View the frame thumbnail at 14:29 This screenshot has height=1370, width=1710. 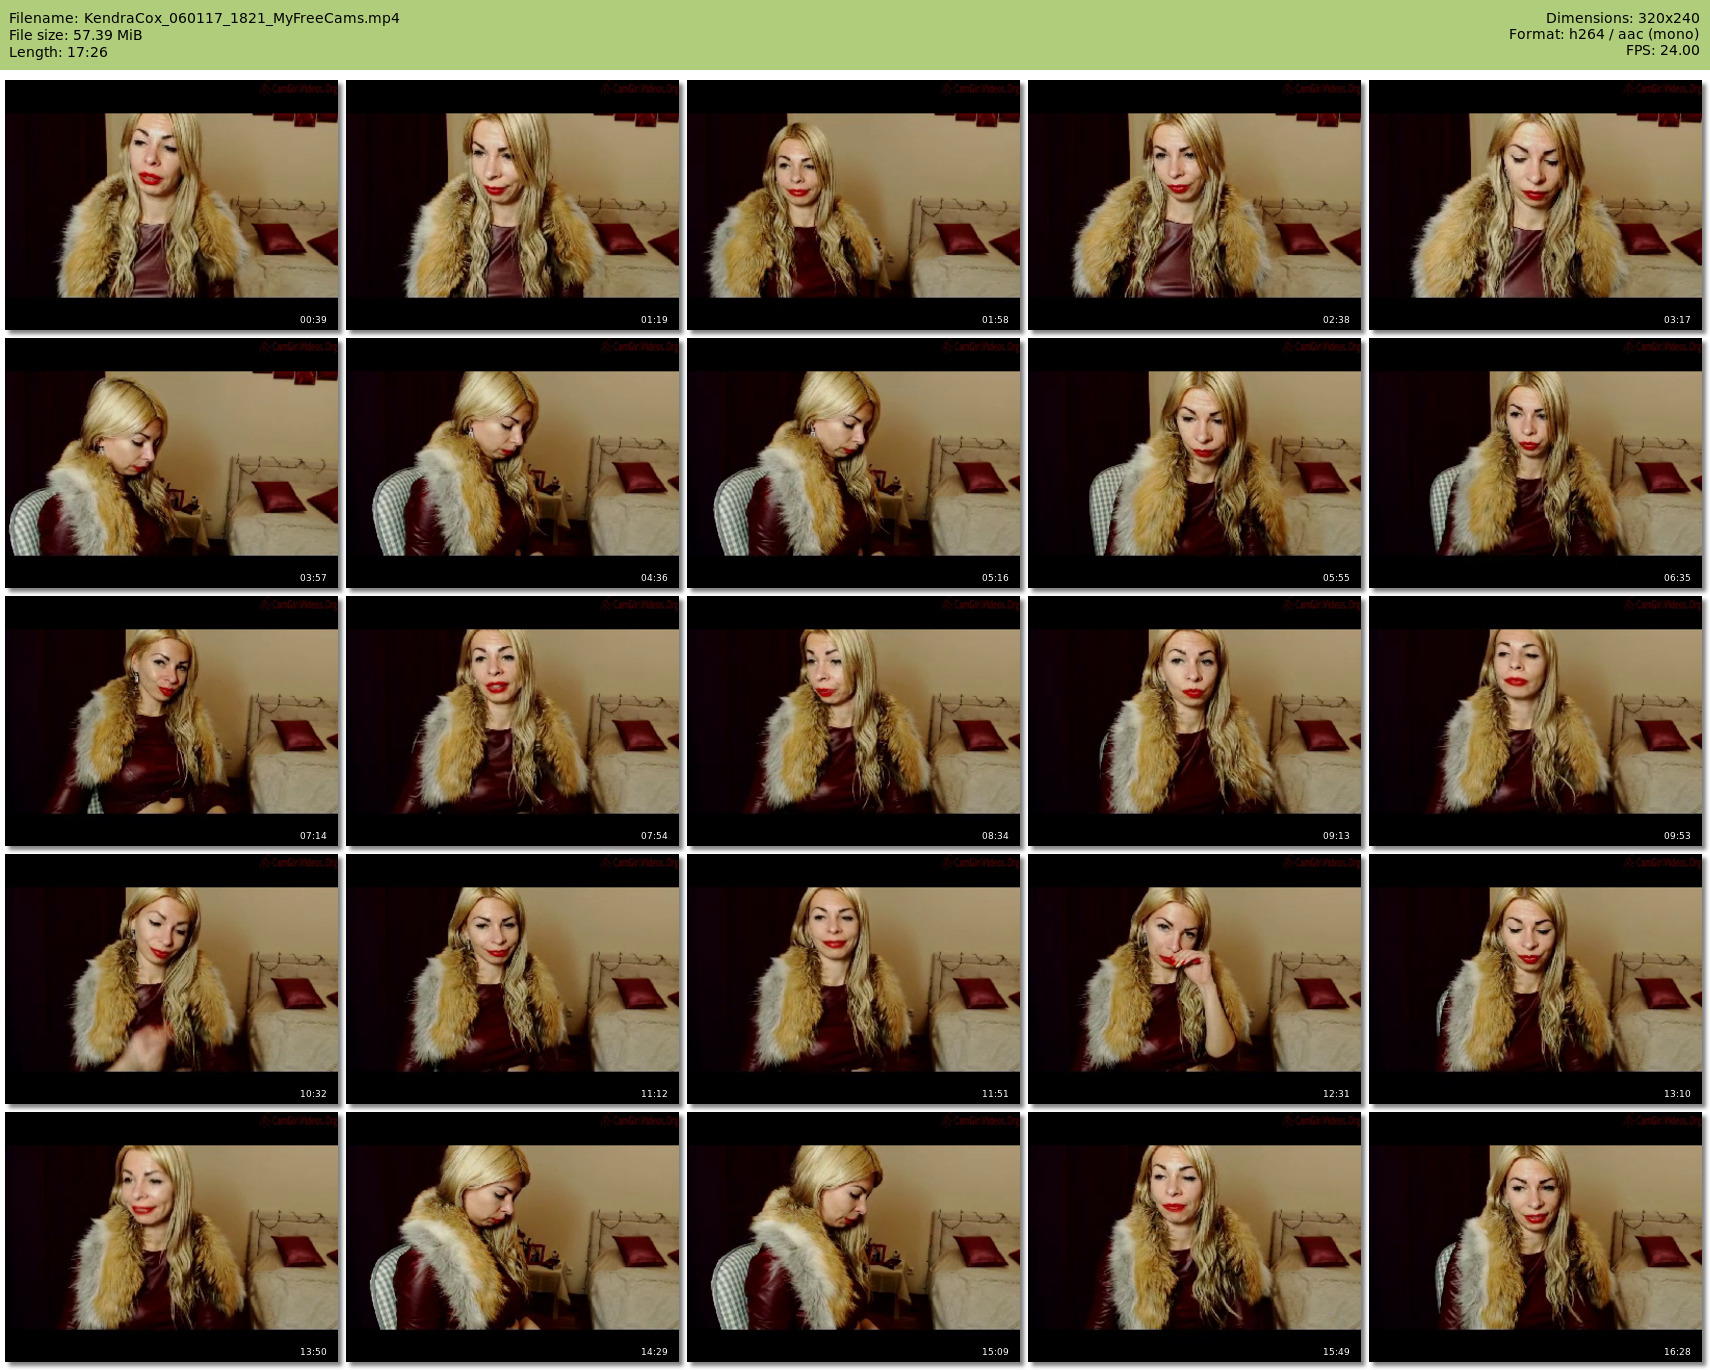pos(513,1237)
